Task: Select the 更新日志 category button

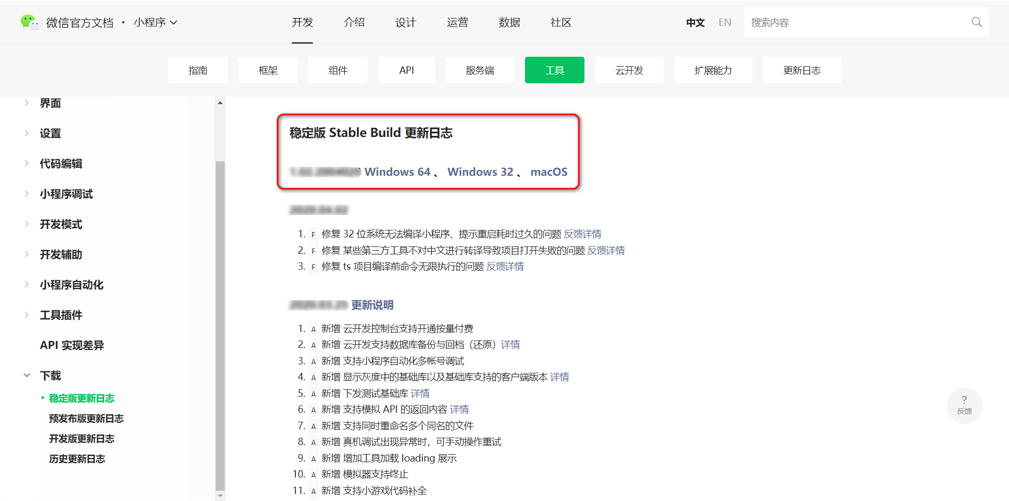Action: click(x=802, y=70)
